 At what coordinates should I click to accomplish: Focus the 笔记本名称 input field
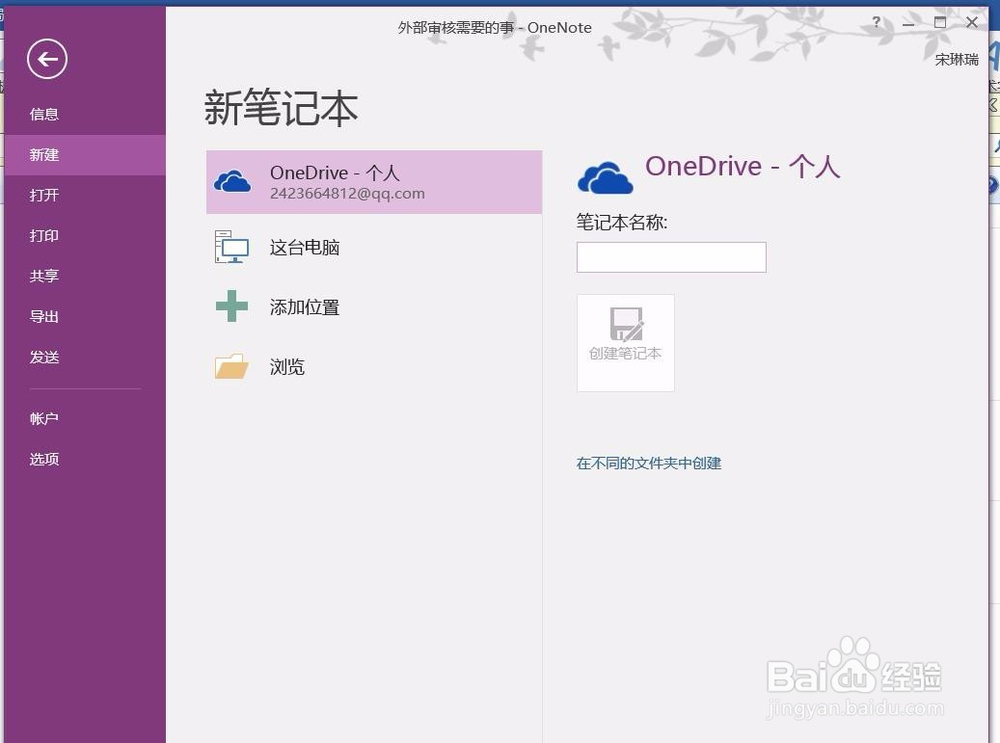[672, 257]
